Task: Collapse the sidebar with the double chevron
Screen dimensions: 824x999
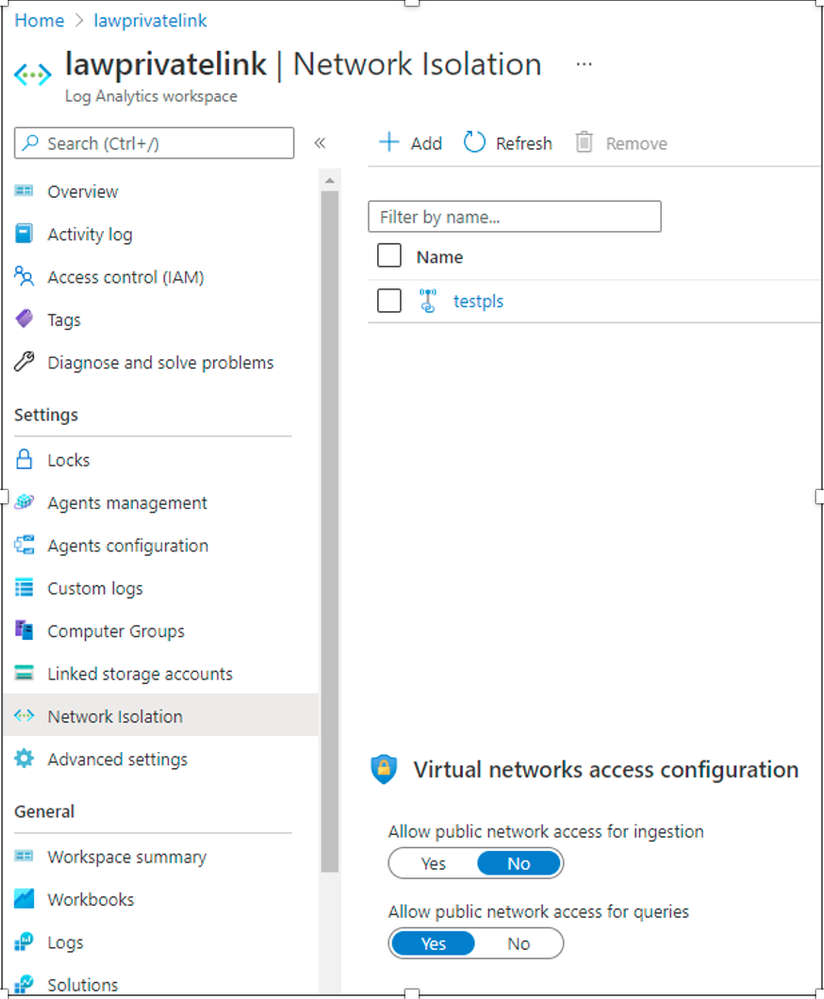Action: click(320, 143)
